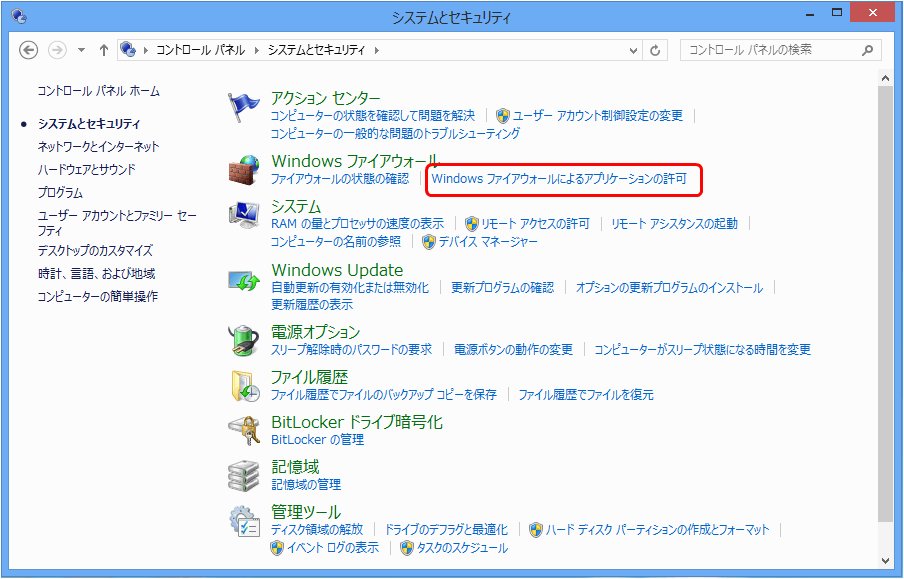Image resolution: width=904 pixels, height=579 pixels.
Task: Click 記憶域の管理
Action: click(306, 484)
